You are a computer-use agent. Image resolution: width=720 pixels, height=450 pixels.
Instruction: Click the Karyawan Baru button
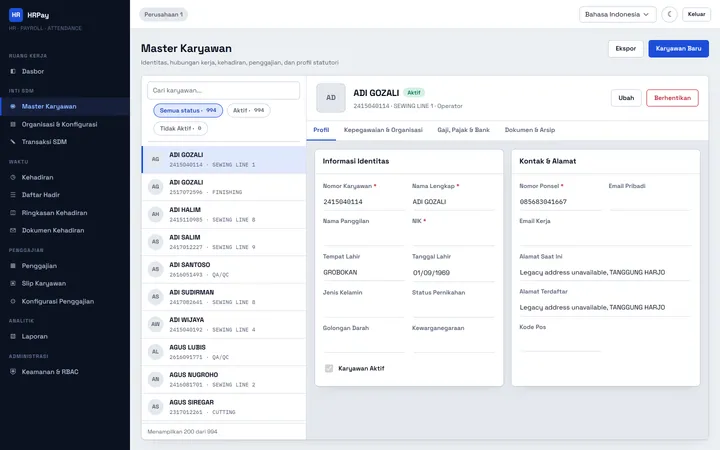(678, 49)
